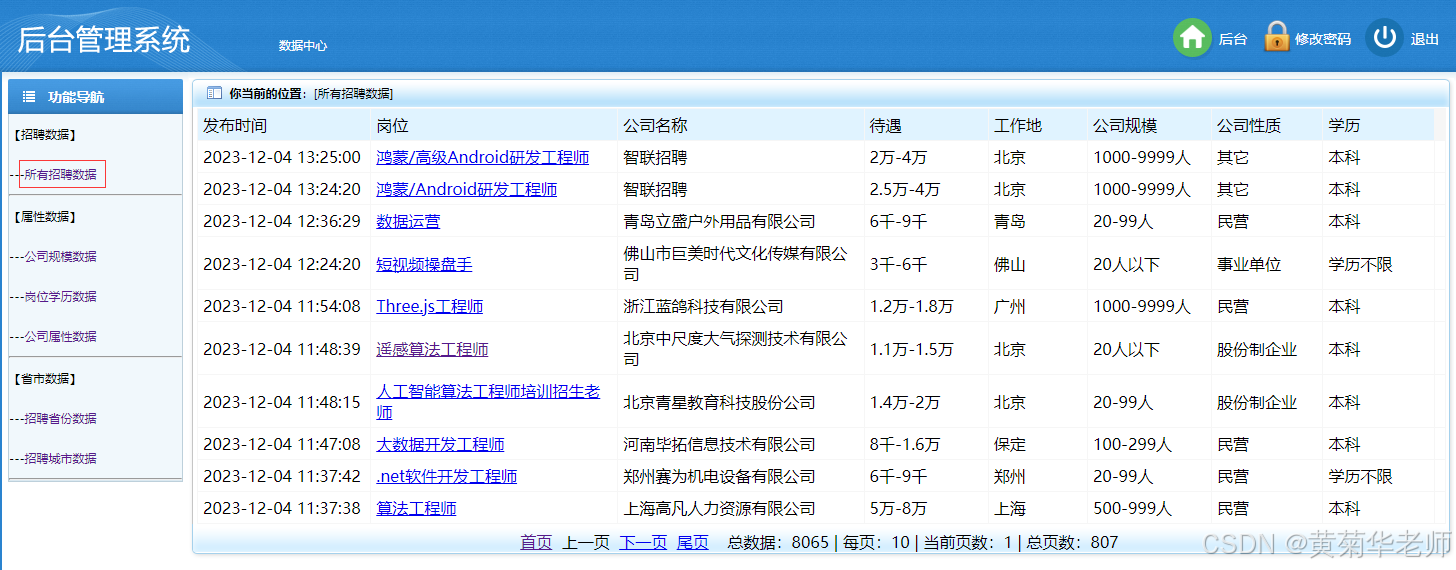Open the 修改密码 link
The width and height of the screenshot is (1456, 570).
(x=1323, y=39)
